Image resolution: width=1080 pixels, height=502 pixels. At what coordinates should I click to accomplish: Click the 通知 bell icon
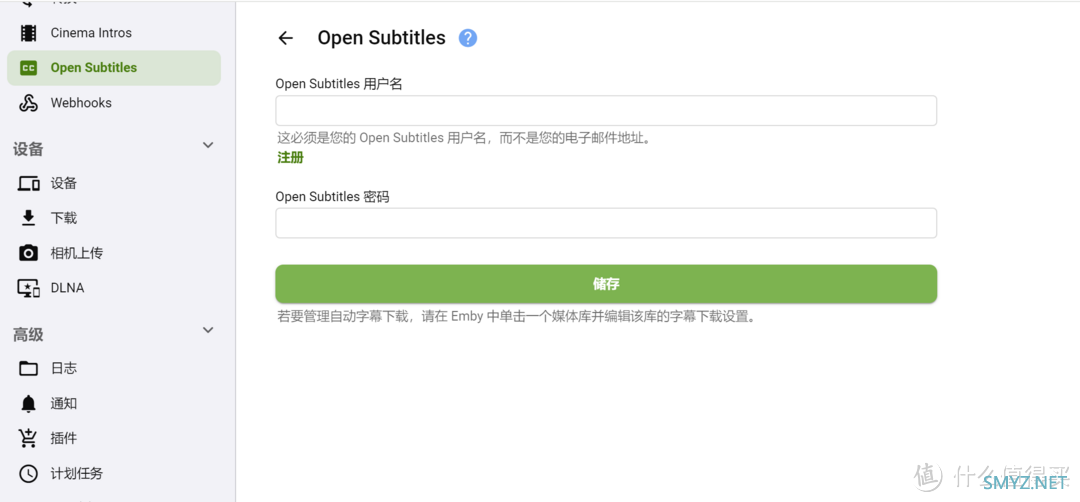click(x=28, y=404)
